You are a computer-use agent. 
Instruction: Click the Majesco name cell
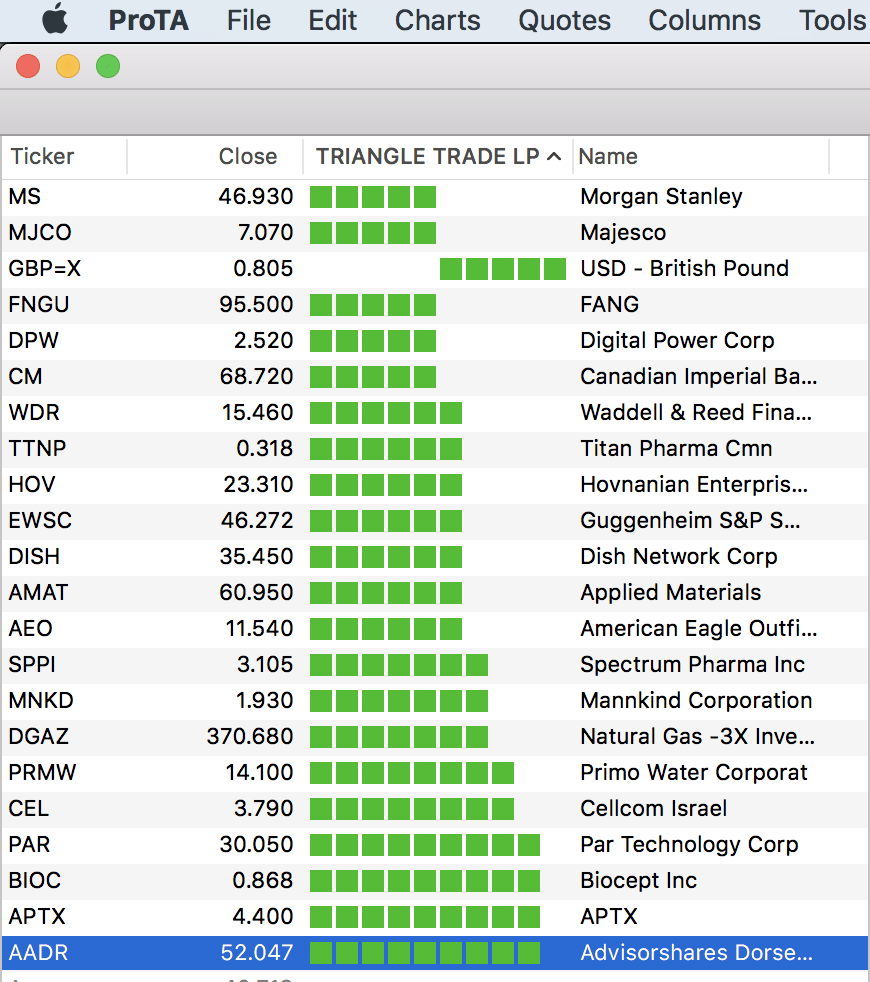(x=623, y=233)
